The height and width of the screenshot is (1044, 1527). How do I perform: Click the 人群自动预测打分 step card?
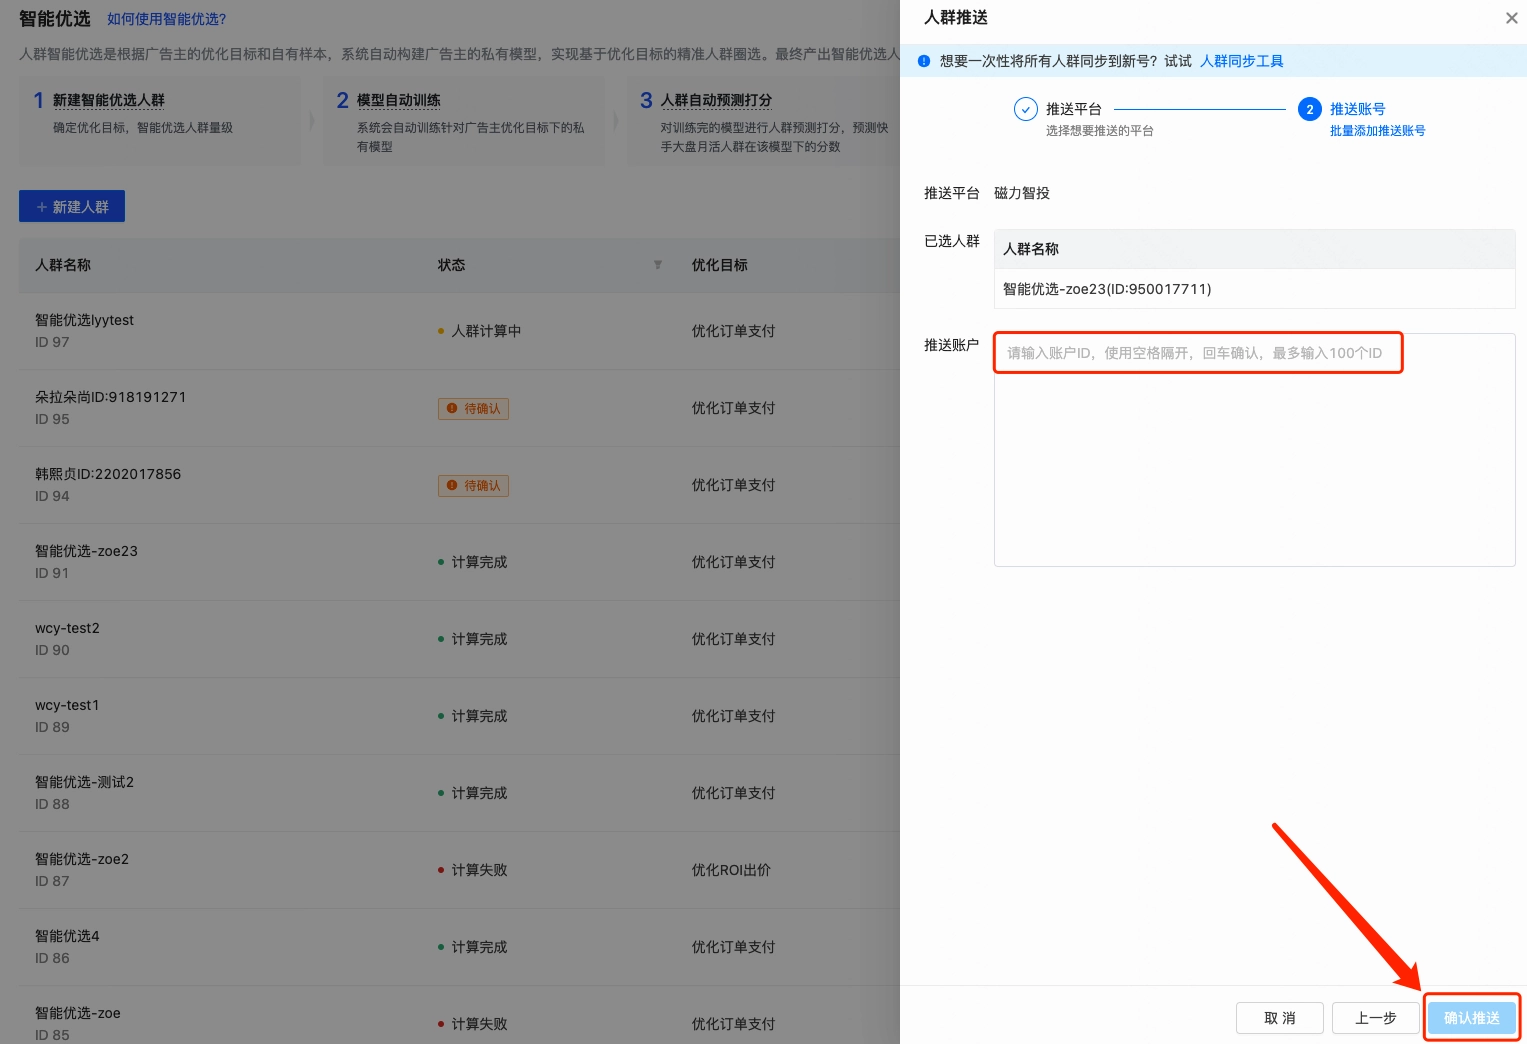[x=760, y=120]
